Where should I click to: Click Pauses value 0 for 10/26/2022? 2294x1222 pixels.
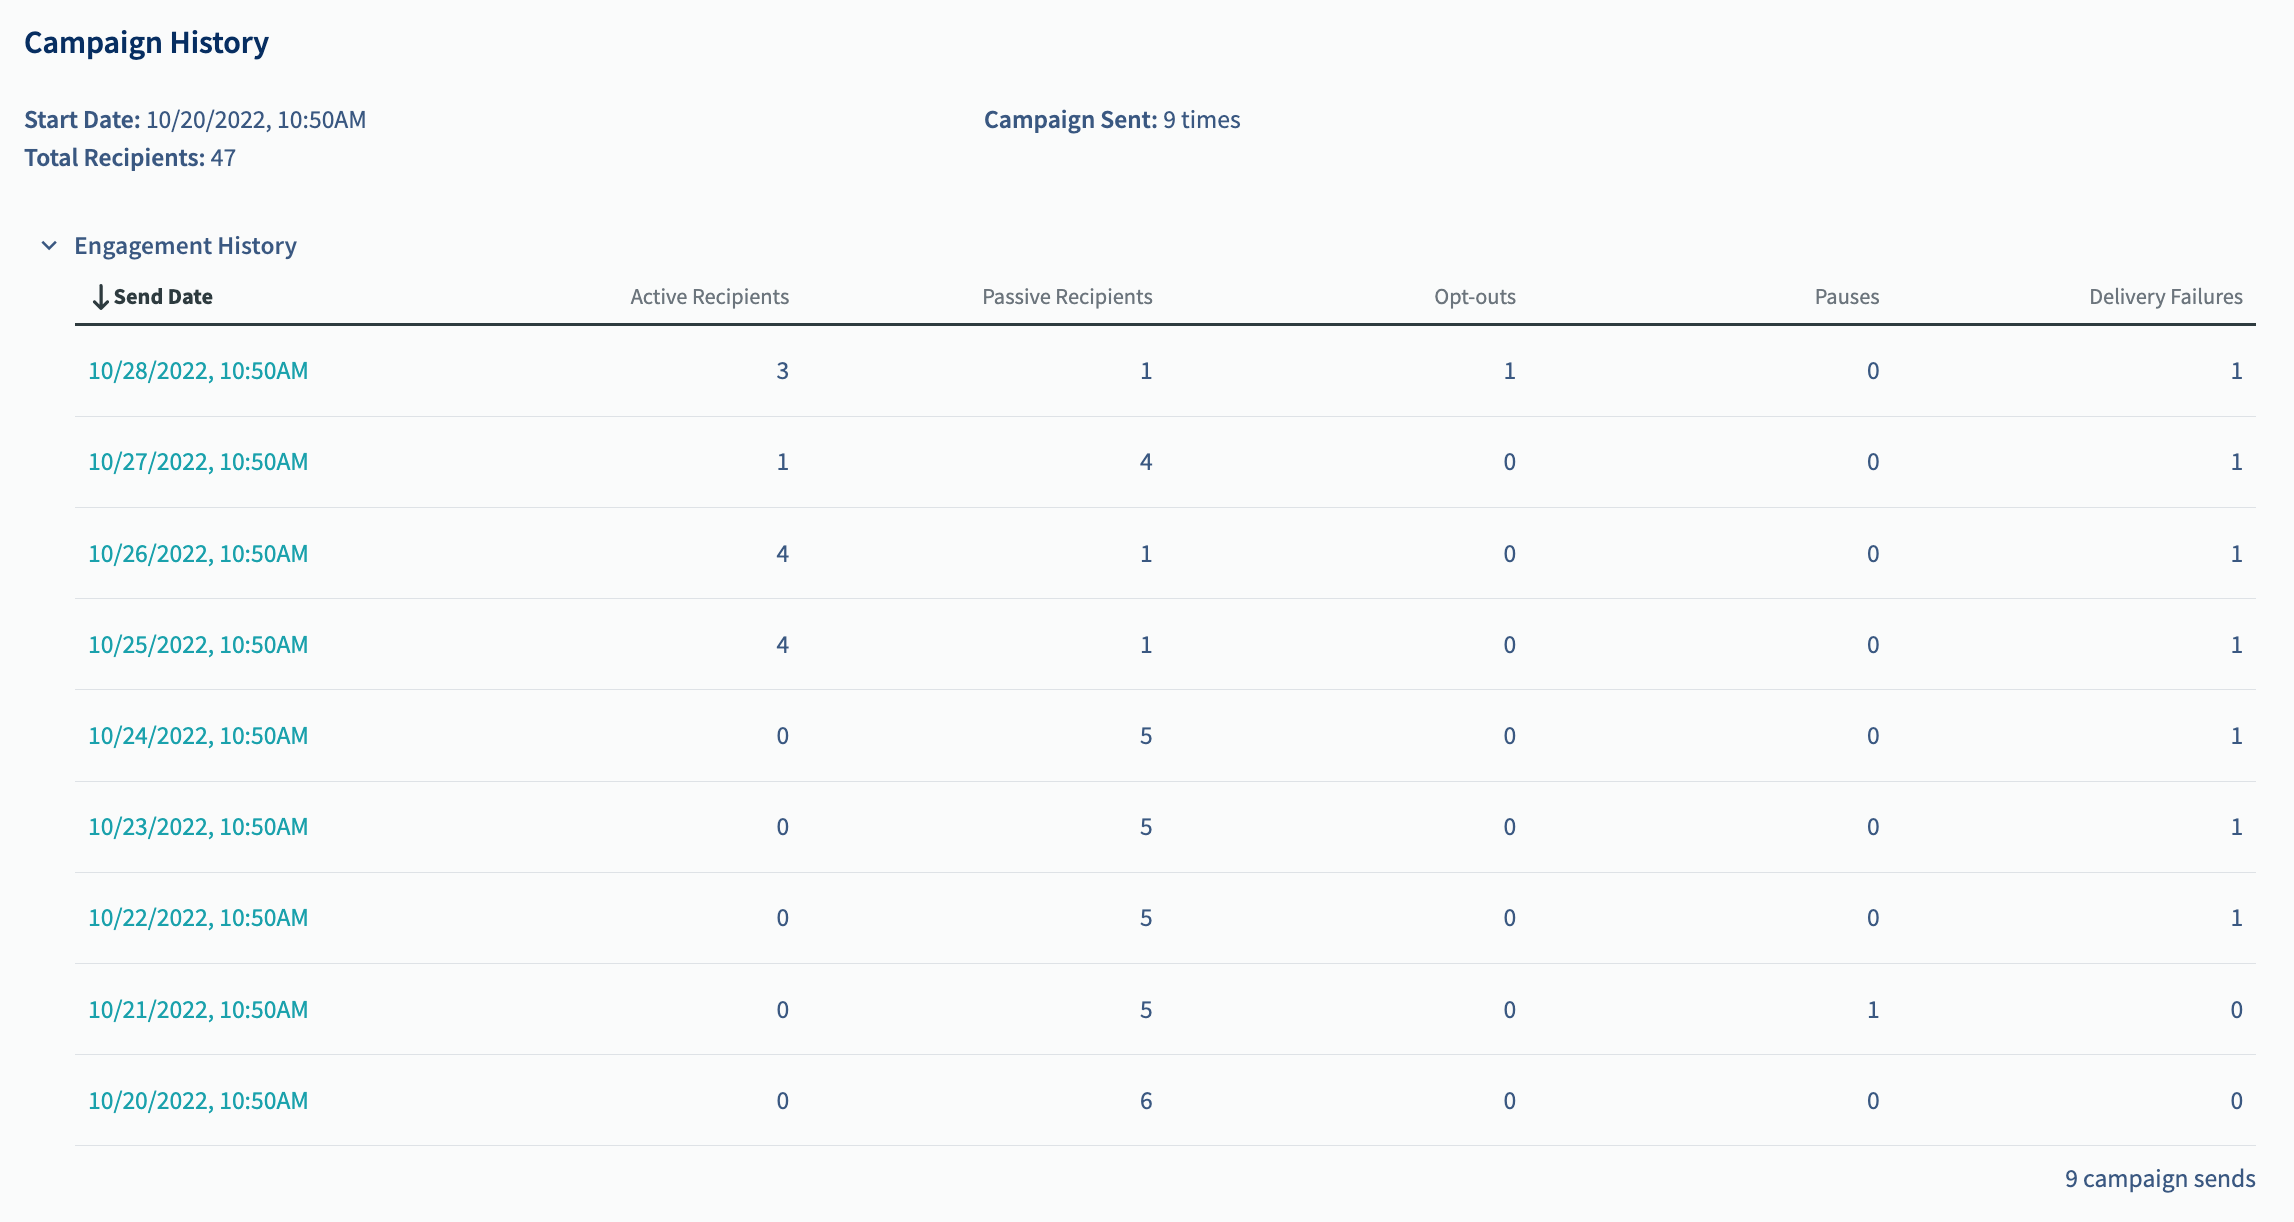click(1873, 554)
